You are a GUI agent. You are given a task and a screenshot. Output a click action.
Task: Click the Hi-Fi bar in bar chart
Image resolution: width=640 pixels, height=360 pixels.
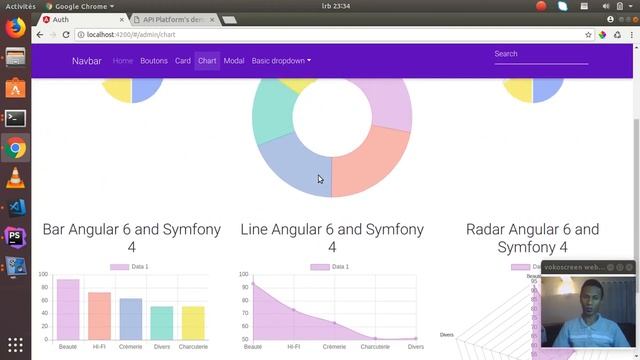pos(99,316)
